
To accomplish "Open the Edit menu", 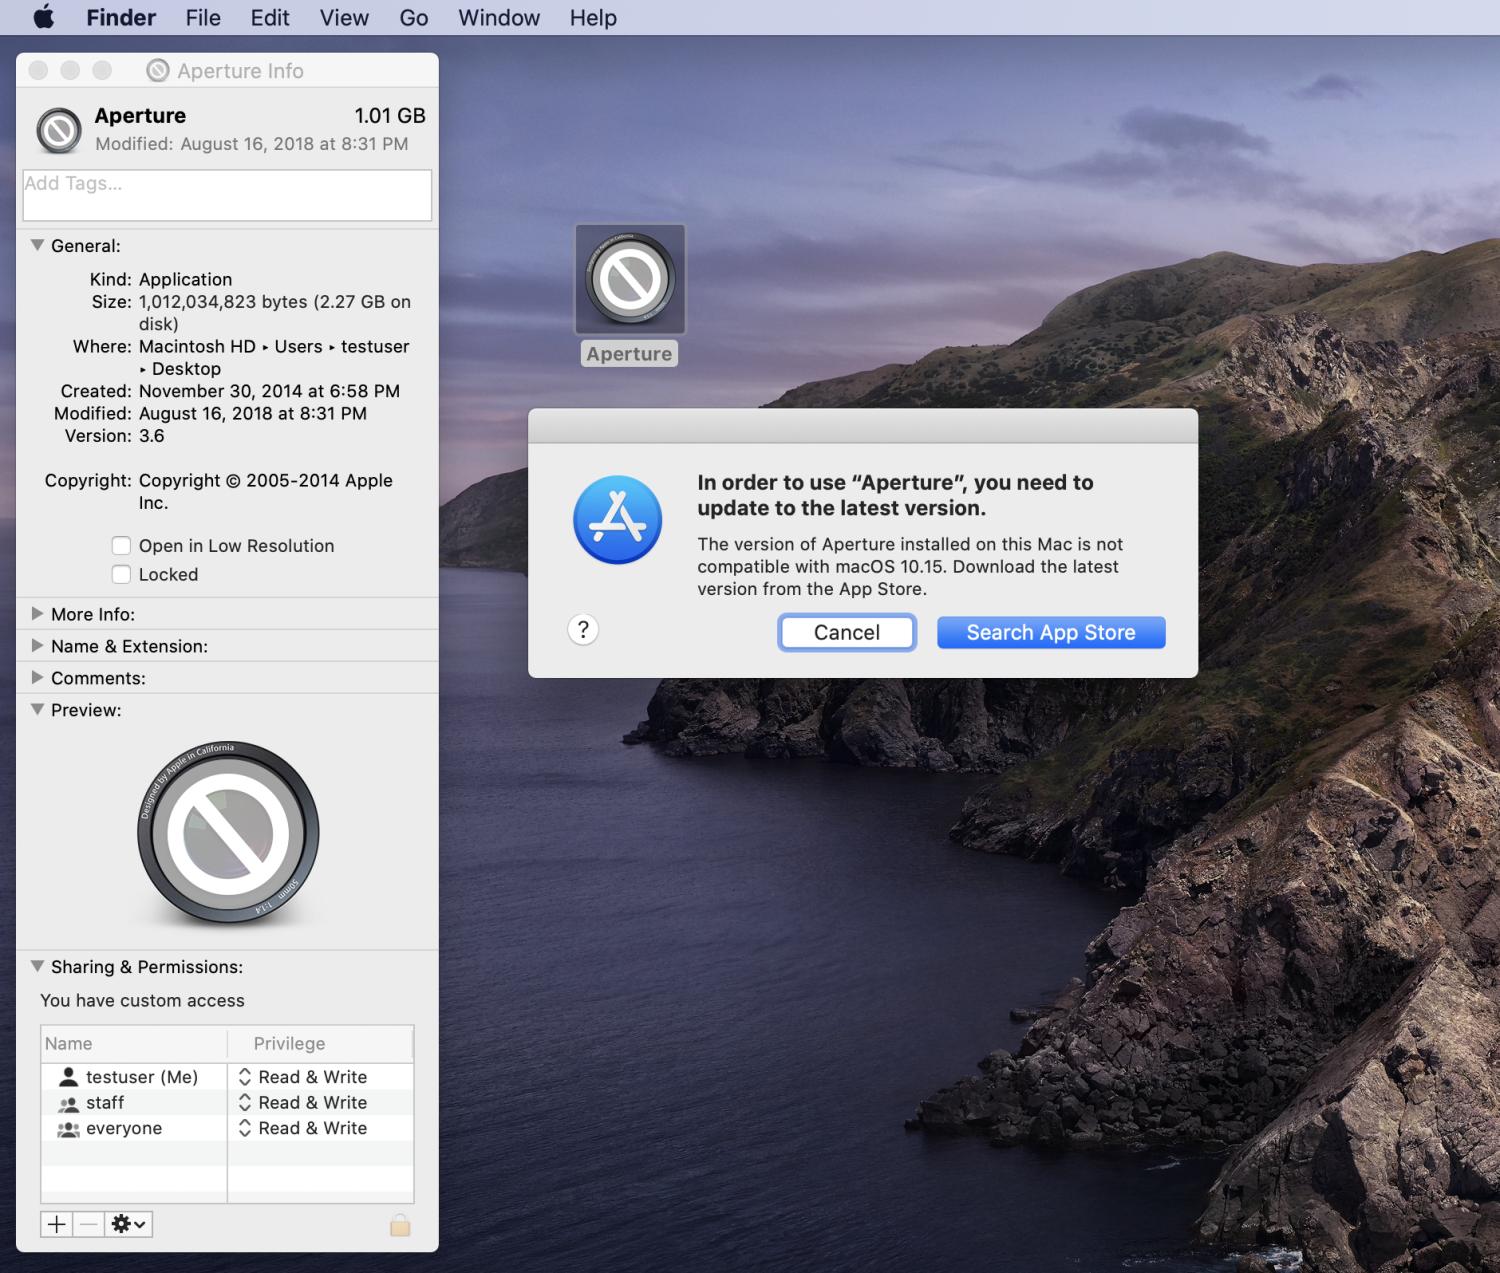I will coord(270,17).
